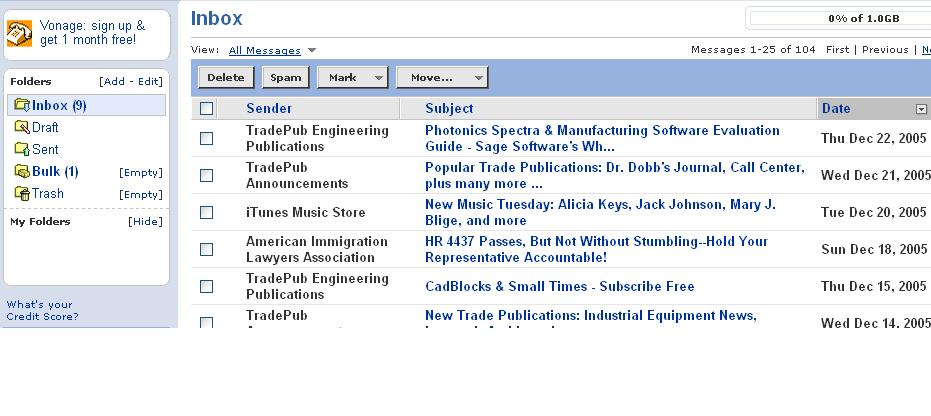Click the Date column sort arrow icon

pyautogui.click(x=921, y=109)
